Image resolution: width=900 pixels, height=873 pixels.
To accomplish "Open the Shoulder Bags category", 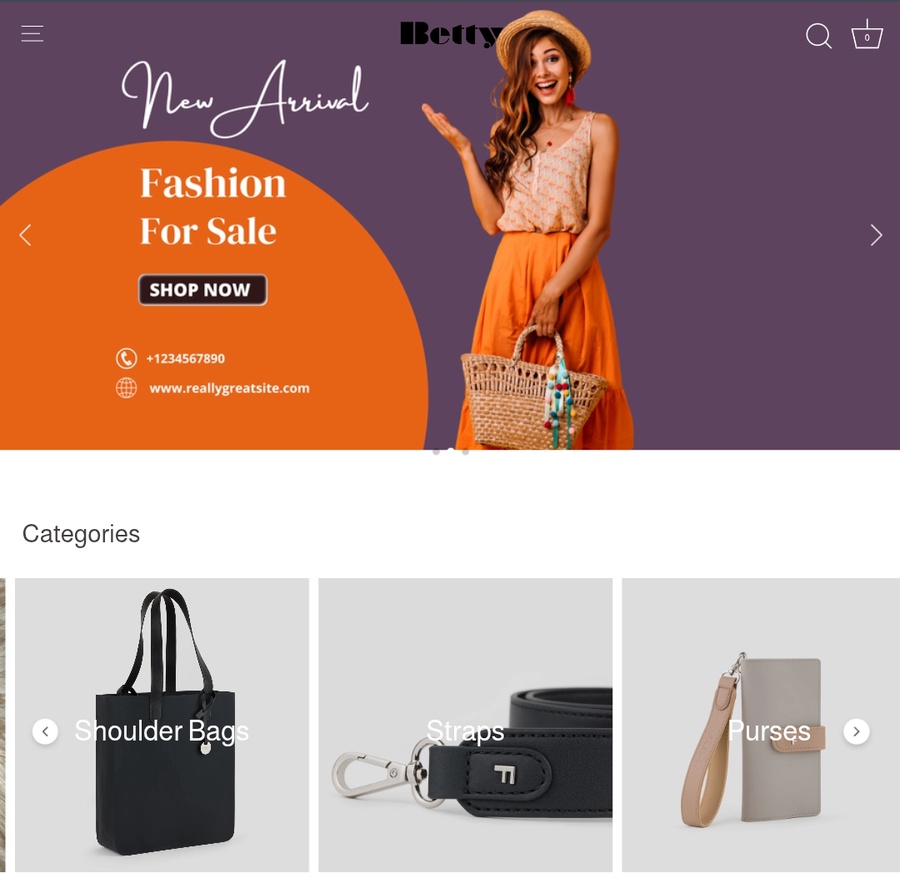I will click(162, 725).
